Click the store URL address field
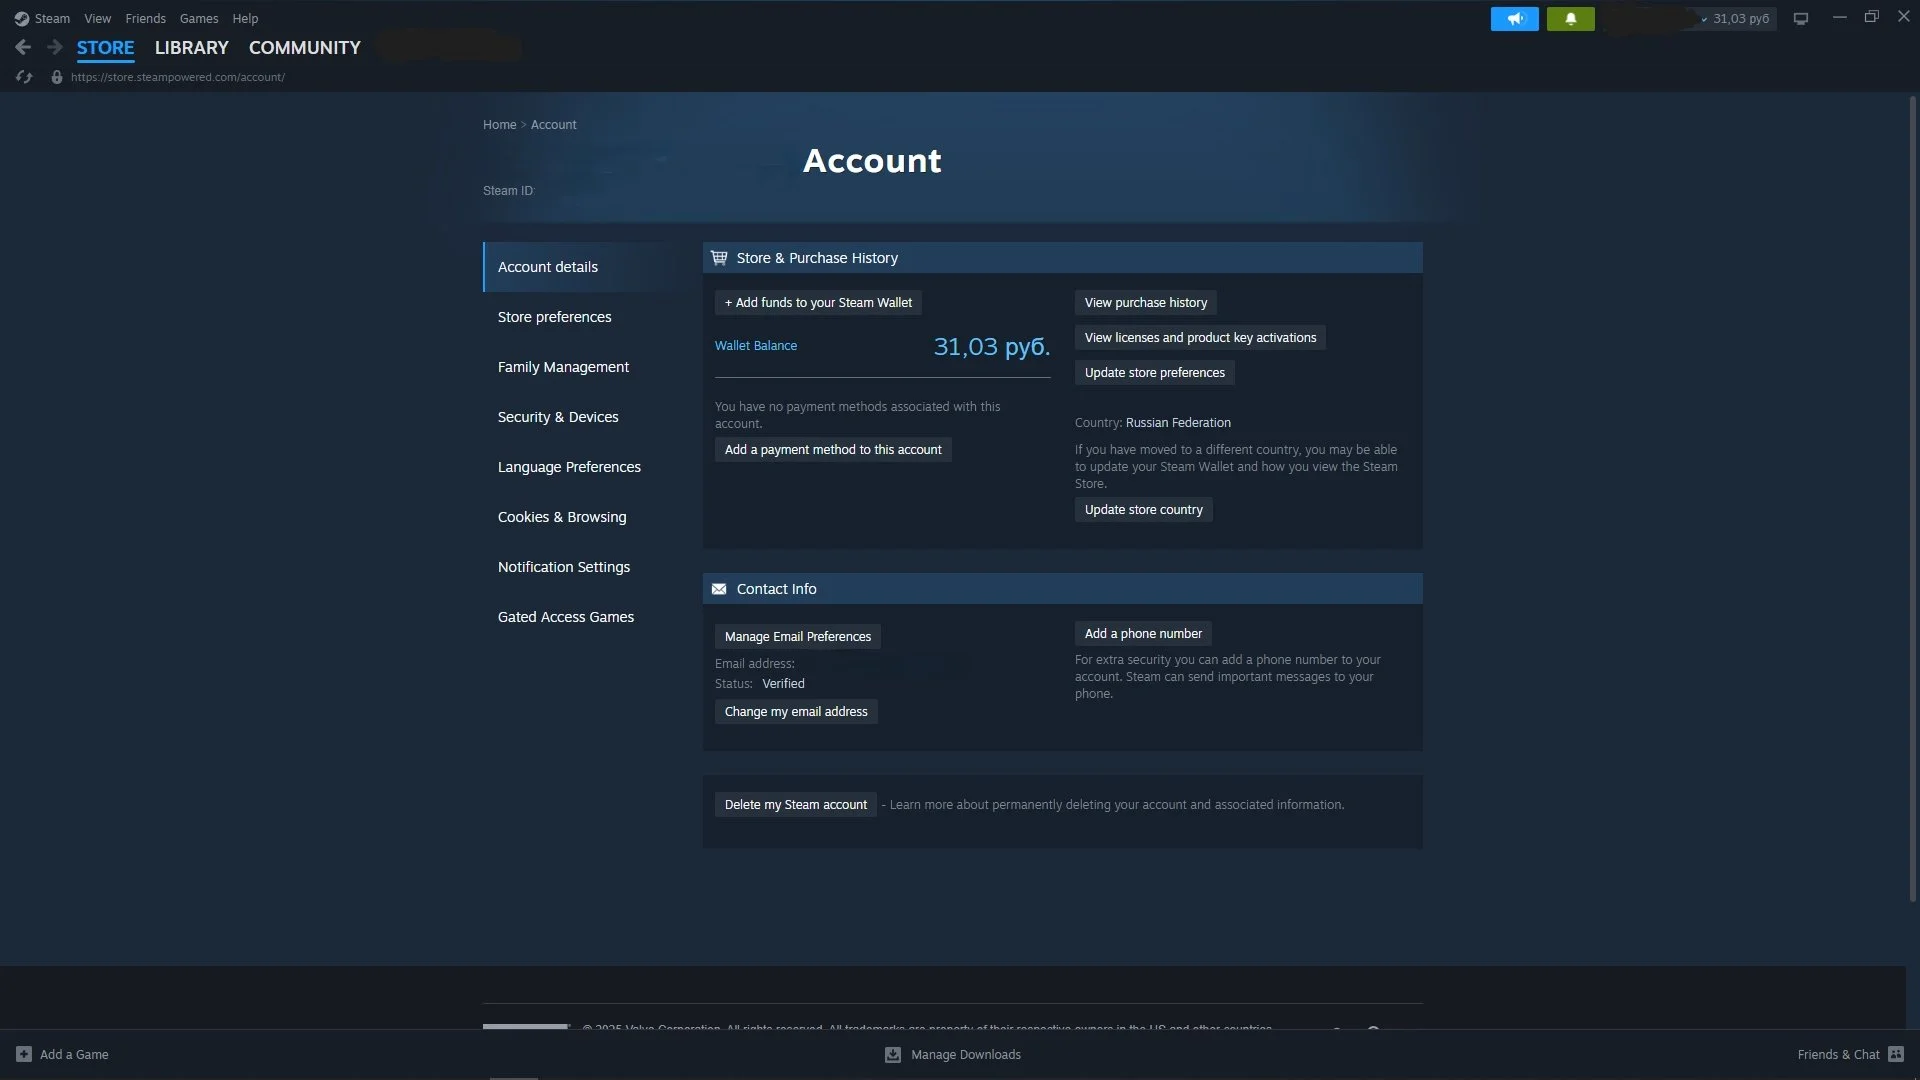 178,77
